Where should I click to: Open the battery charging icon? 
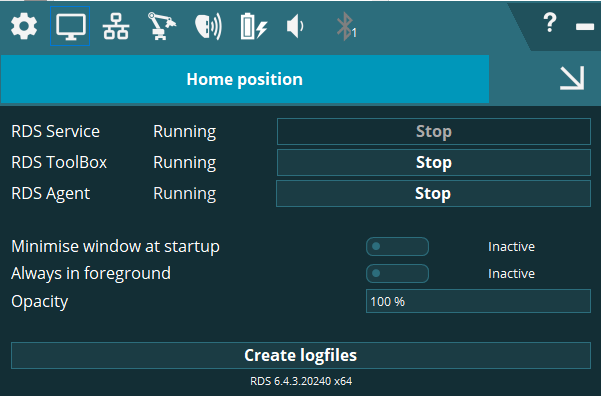254,26
